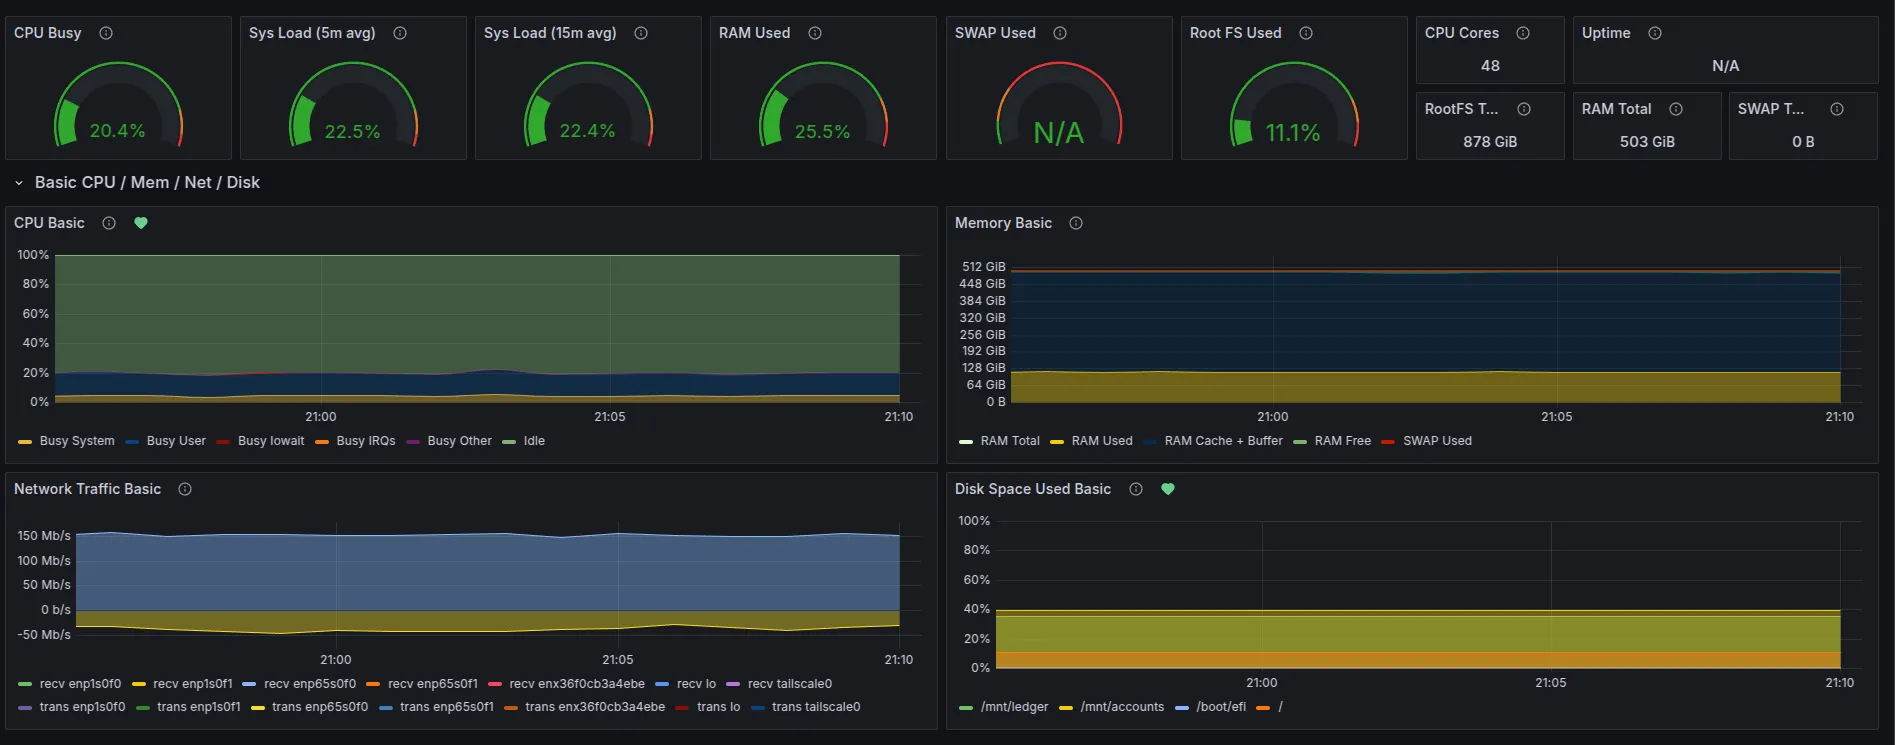This screenshot has width=1895, height=745.
Task: Click the info icon next to RAM Used
Action: point(815,33)
